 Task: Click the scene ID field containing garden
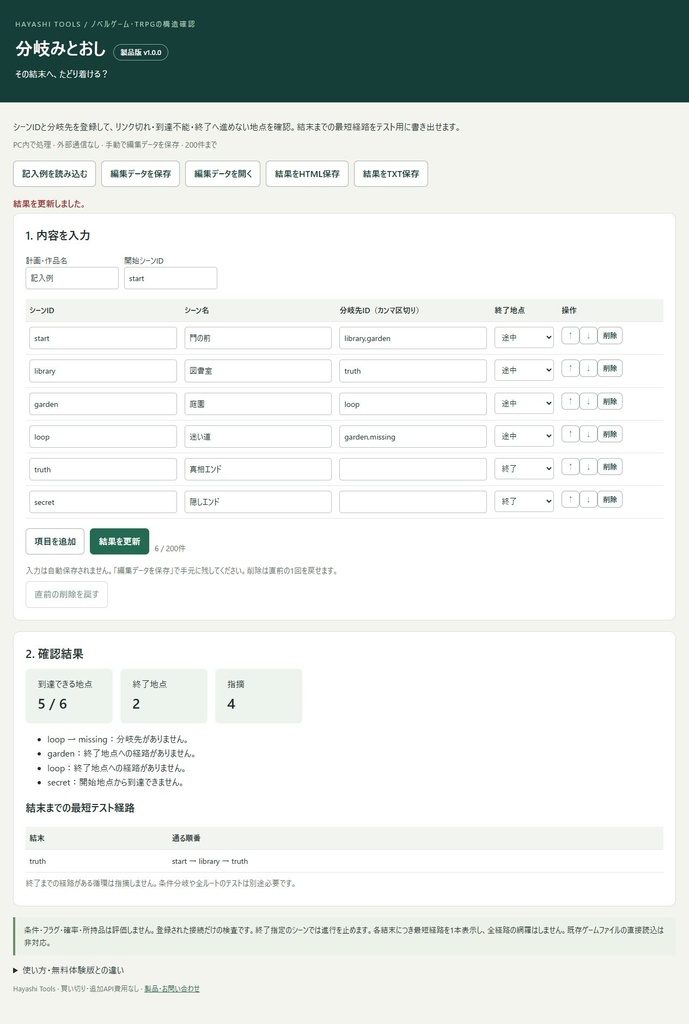pyautogui.click(x=103, y=404)
